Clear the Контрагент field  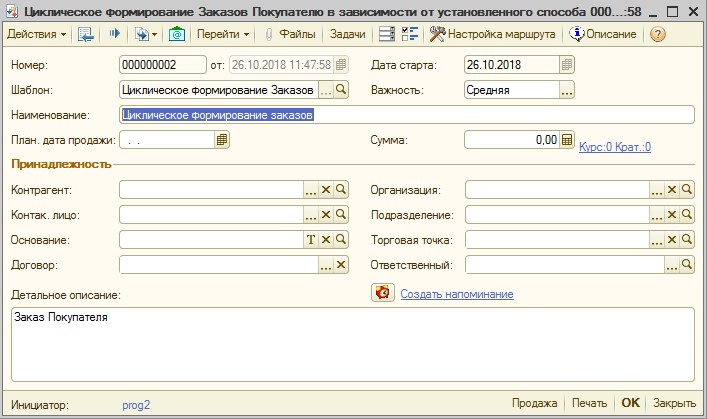coord(326,190)
